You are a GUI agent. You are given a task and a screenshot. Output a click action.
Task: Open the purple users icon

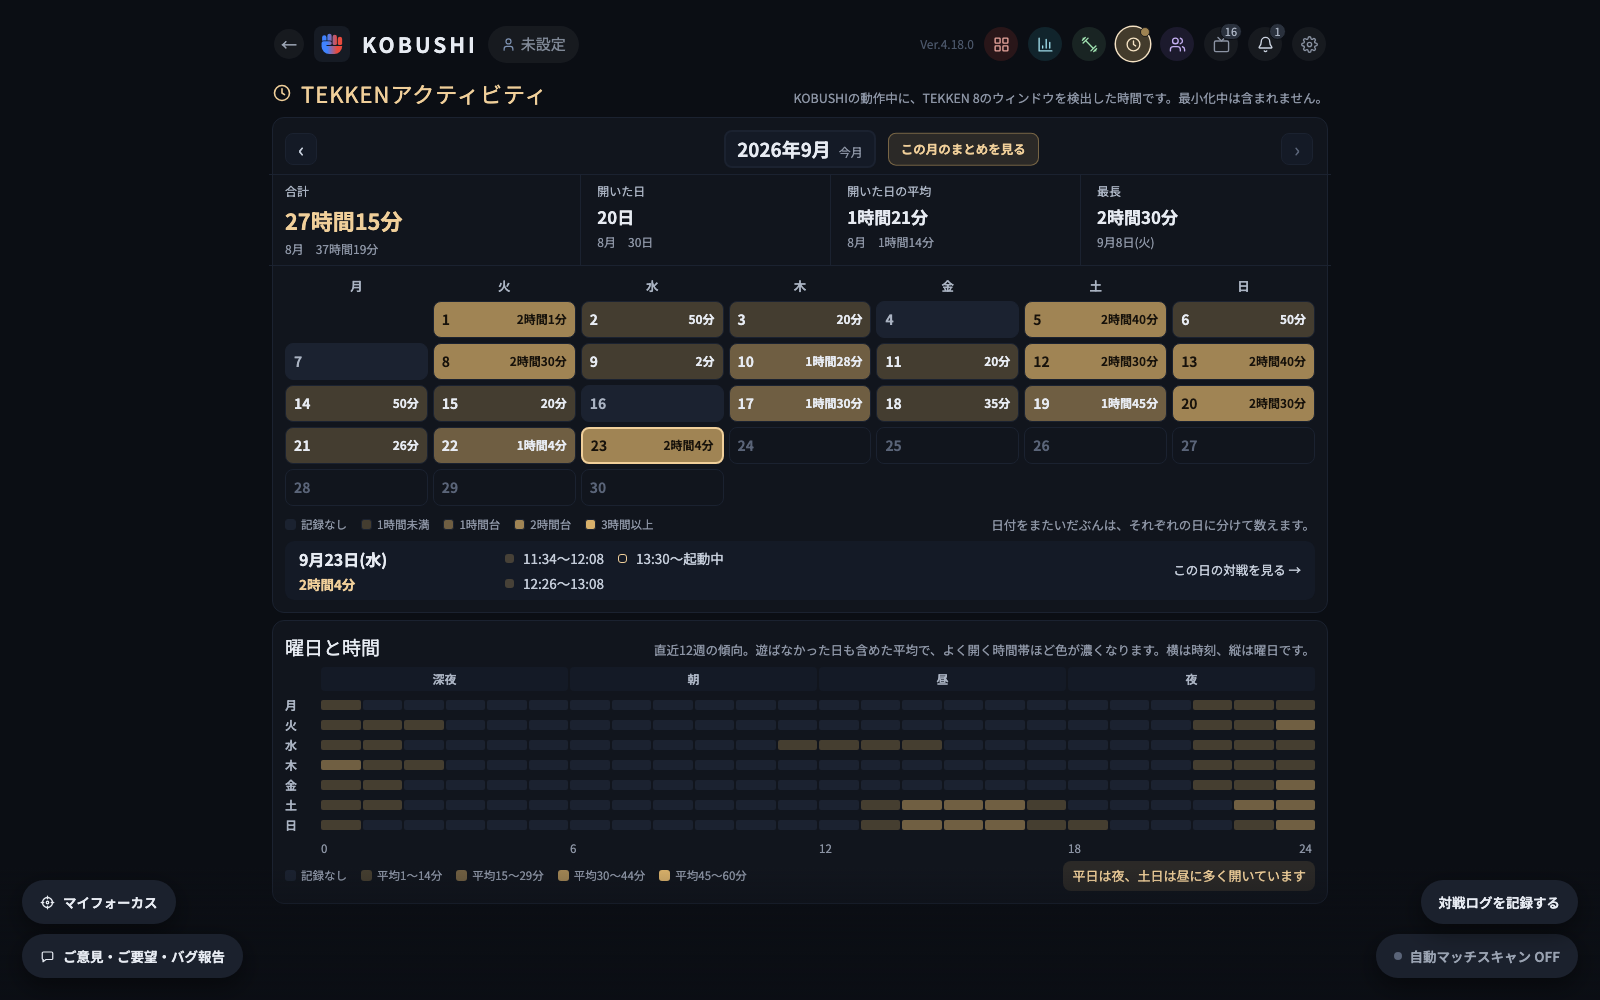[x=1177, y=44]
